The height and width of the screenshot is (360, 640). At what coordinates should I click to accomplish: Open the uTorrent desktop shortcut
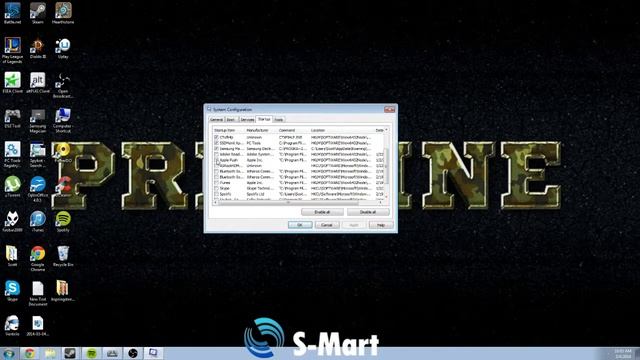tap(12, 187)
